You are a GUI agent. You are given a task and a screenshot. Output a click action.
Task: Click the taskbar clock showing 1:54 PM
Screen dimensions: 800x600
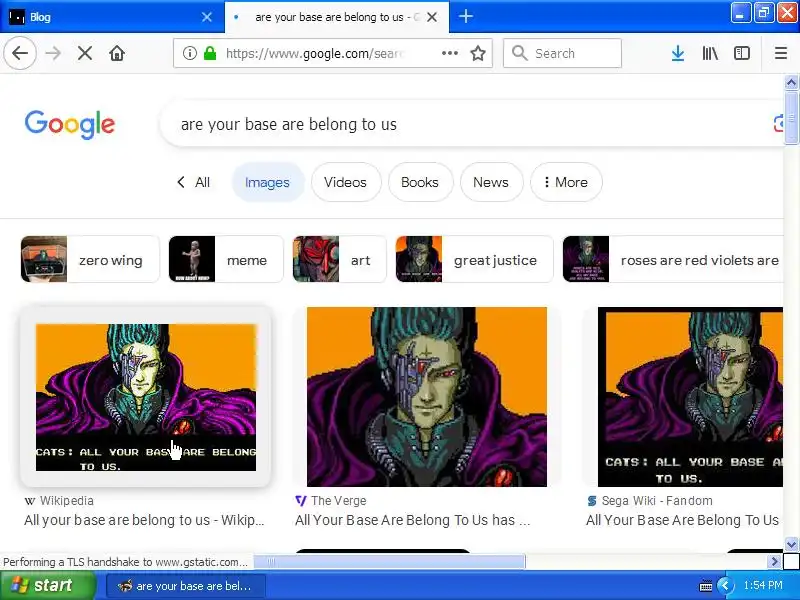point(763,585)
